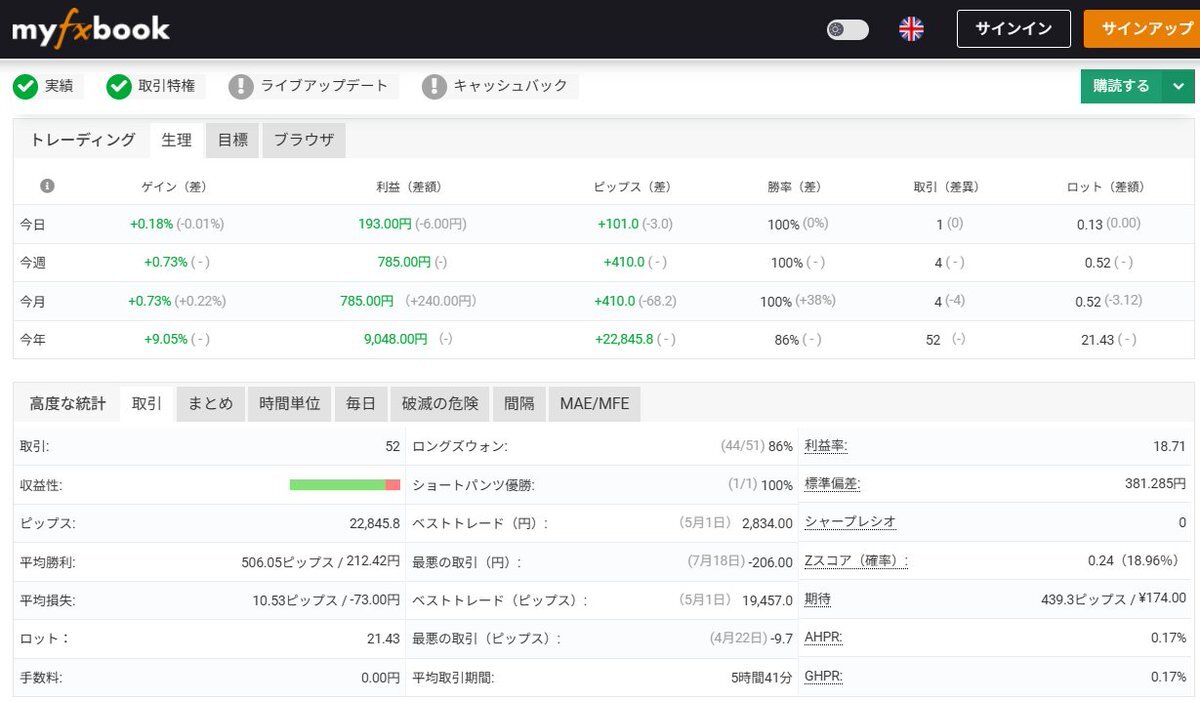
Task: Click the ロングズウォン 86% value
Action: click(780, 446)
